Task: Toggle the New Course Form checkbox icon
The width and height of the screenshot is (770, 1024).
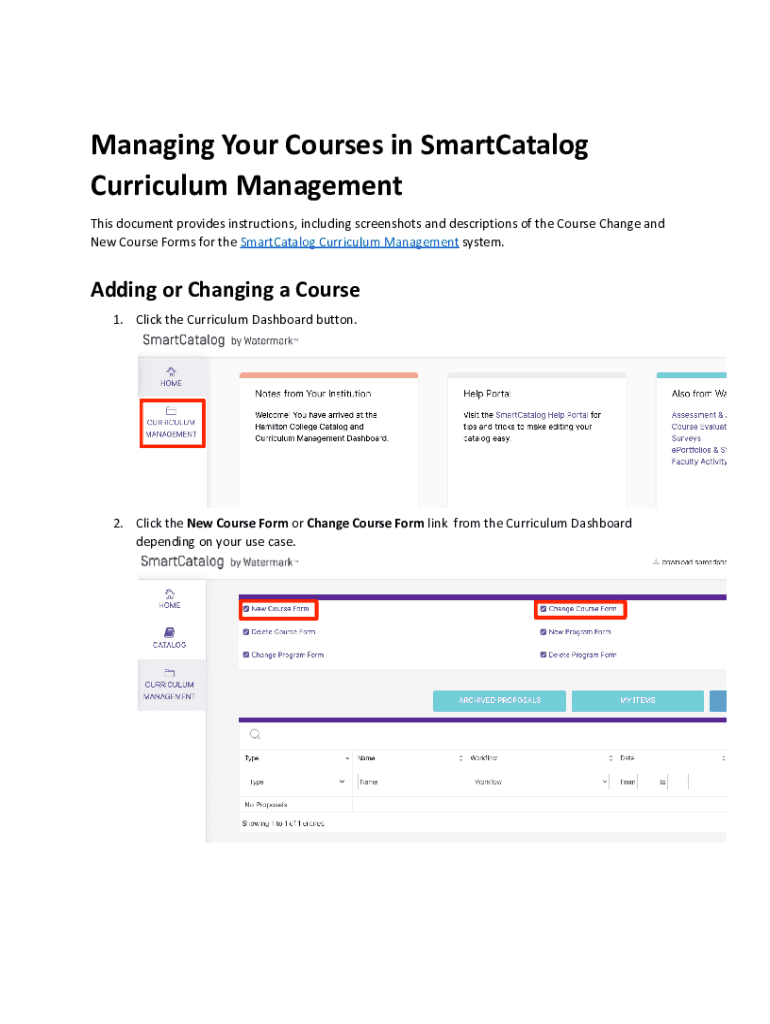Action: (246, 609)
